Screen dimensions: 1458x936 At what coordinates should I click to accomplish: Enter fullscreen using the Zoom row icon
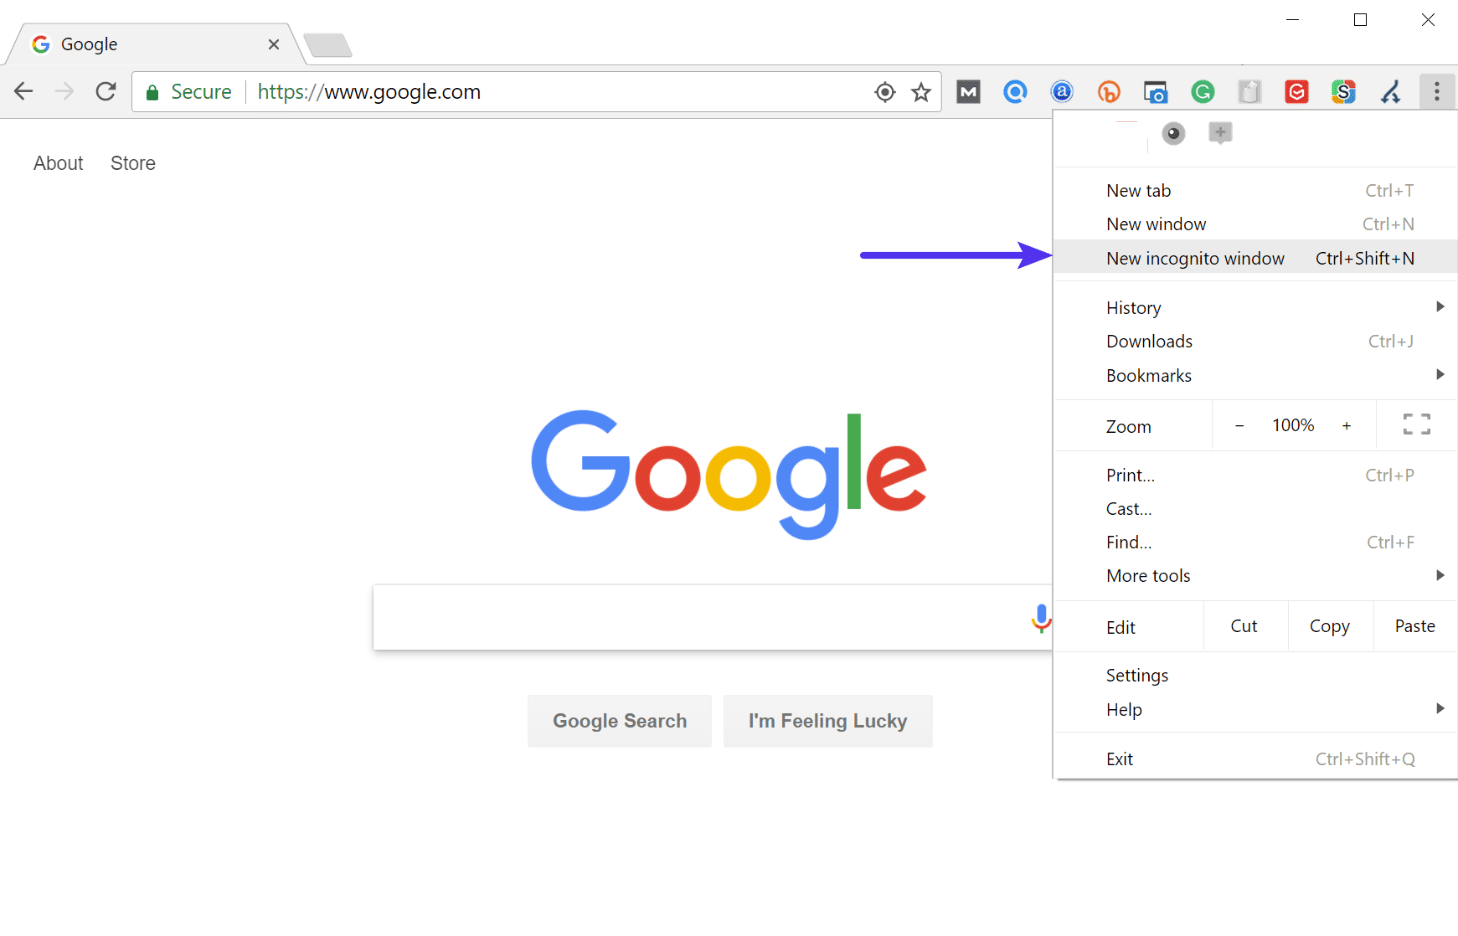coord(1417,425)
